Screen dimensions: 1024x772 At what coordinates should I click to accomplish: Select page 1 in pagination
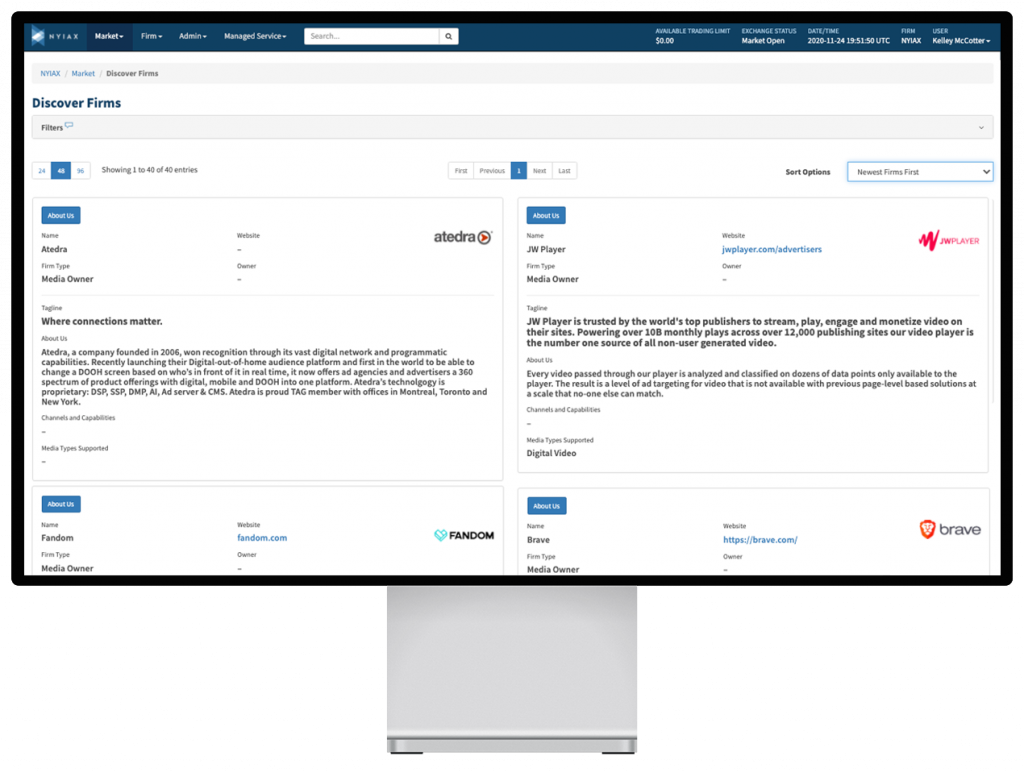[x=519, y=170]
